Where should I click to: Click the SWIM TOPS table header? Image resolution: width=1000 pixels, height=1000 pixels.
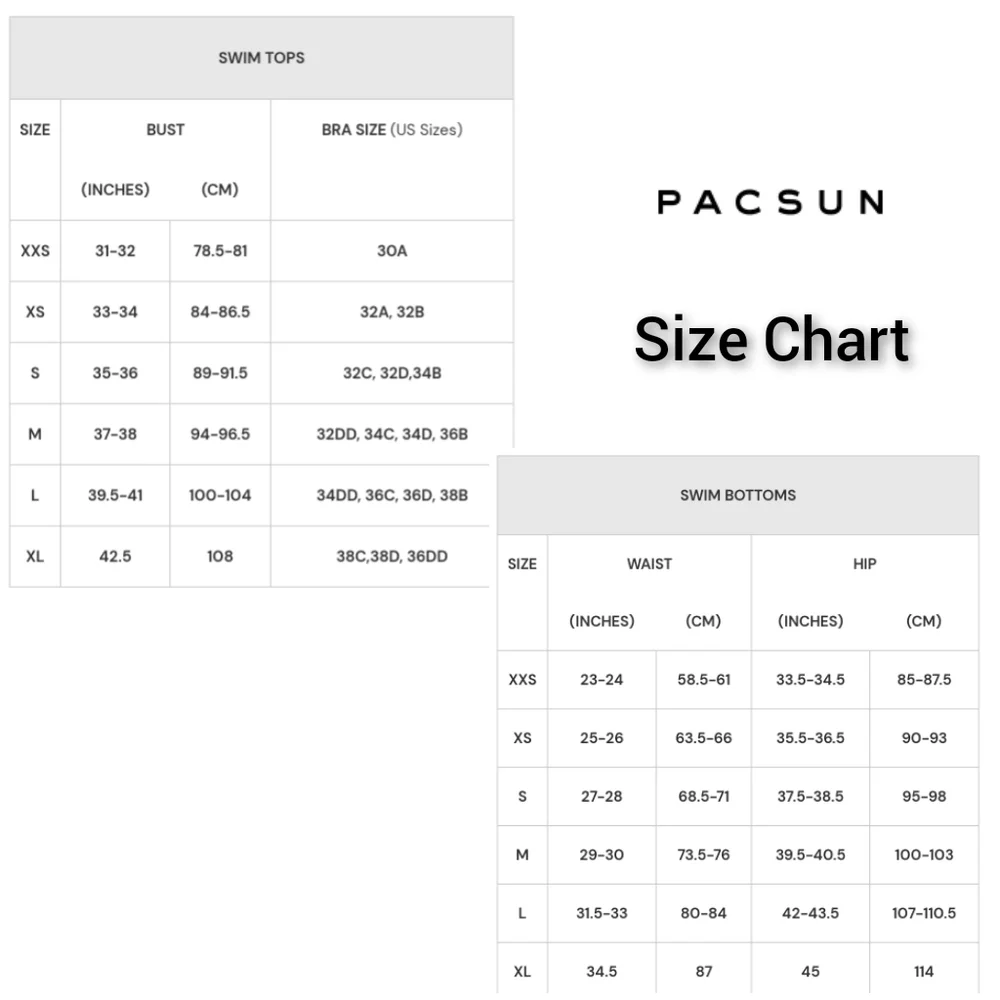(x=261, y=58)
